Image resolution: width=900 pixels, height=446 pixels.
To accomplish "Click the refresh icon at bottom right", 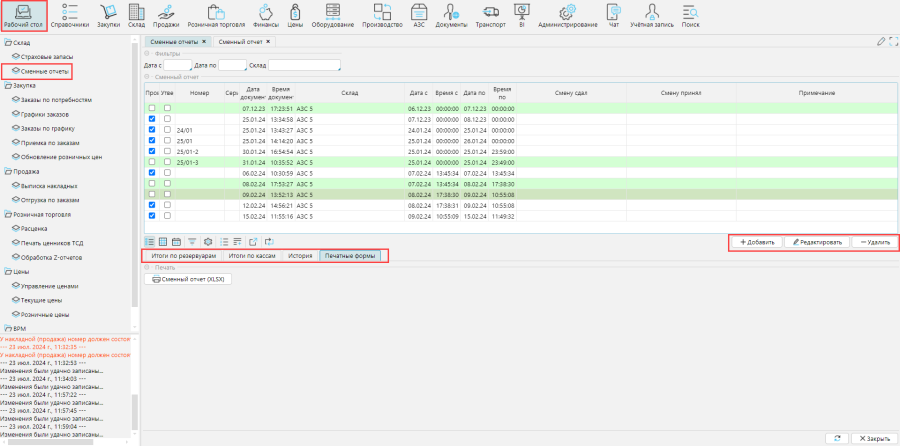I will pos(836,438).
